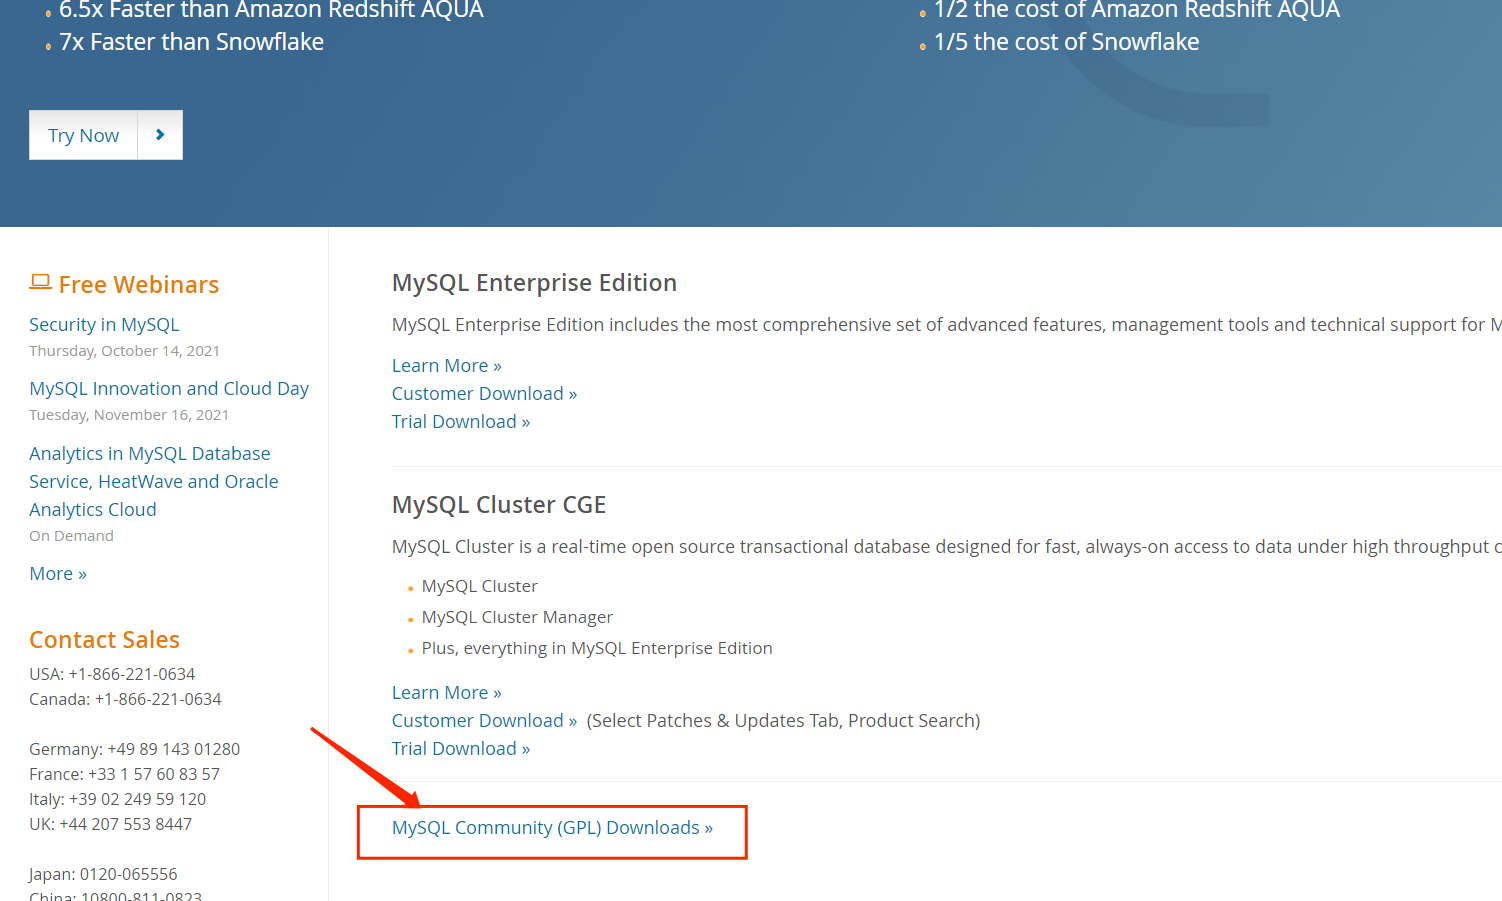Click Trial Download » under Enterprise Edition
The image size is (1502, 901).
pos(461,422)
